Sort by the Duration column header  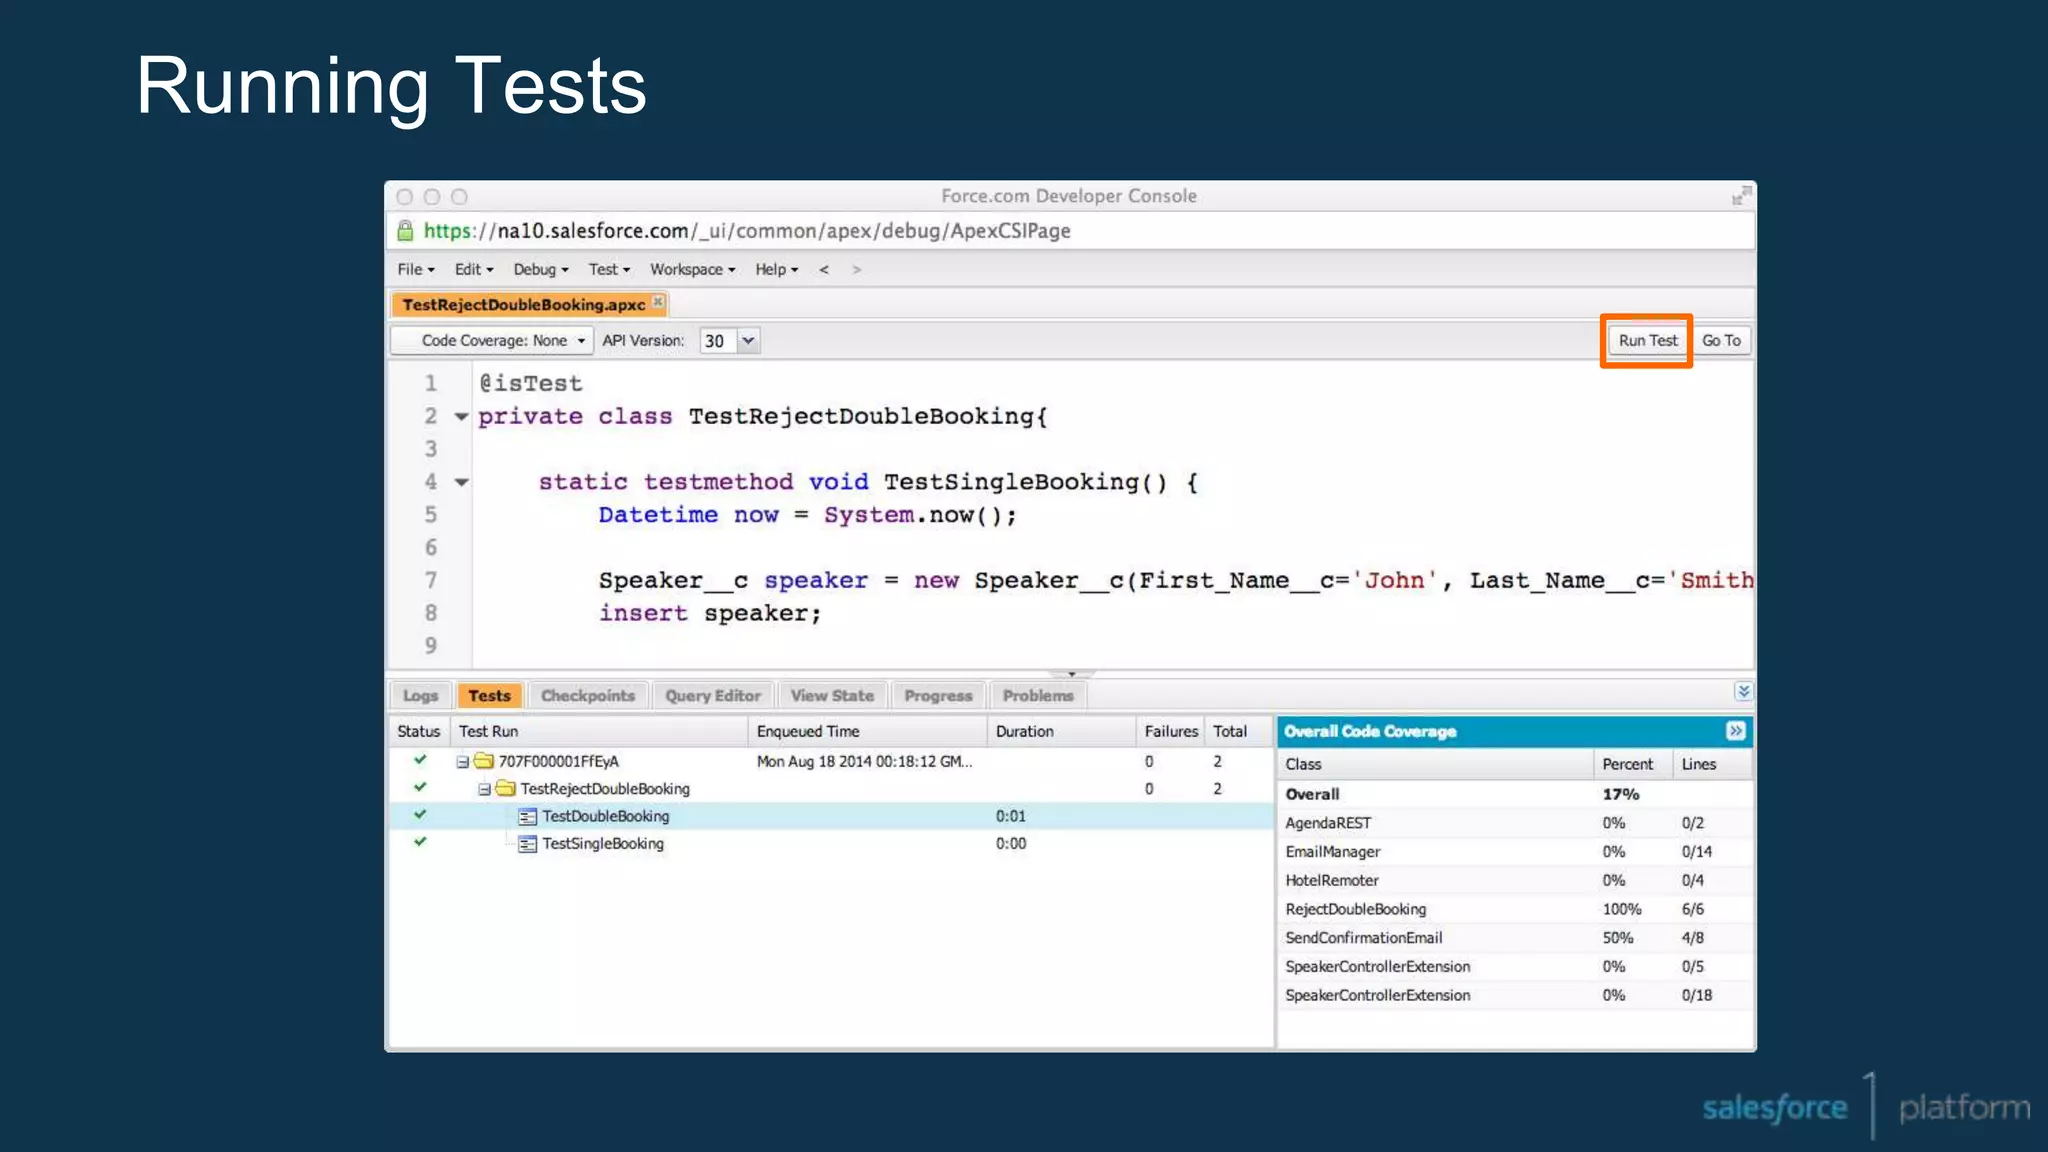(x=1062, y=731)
